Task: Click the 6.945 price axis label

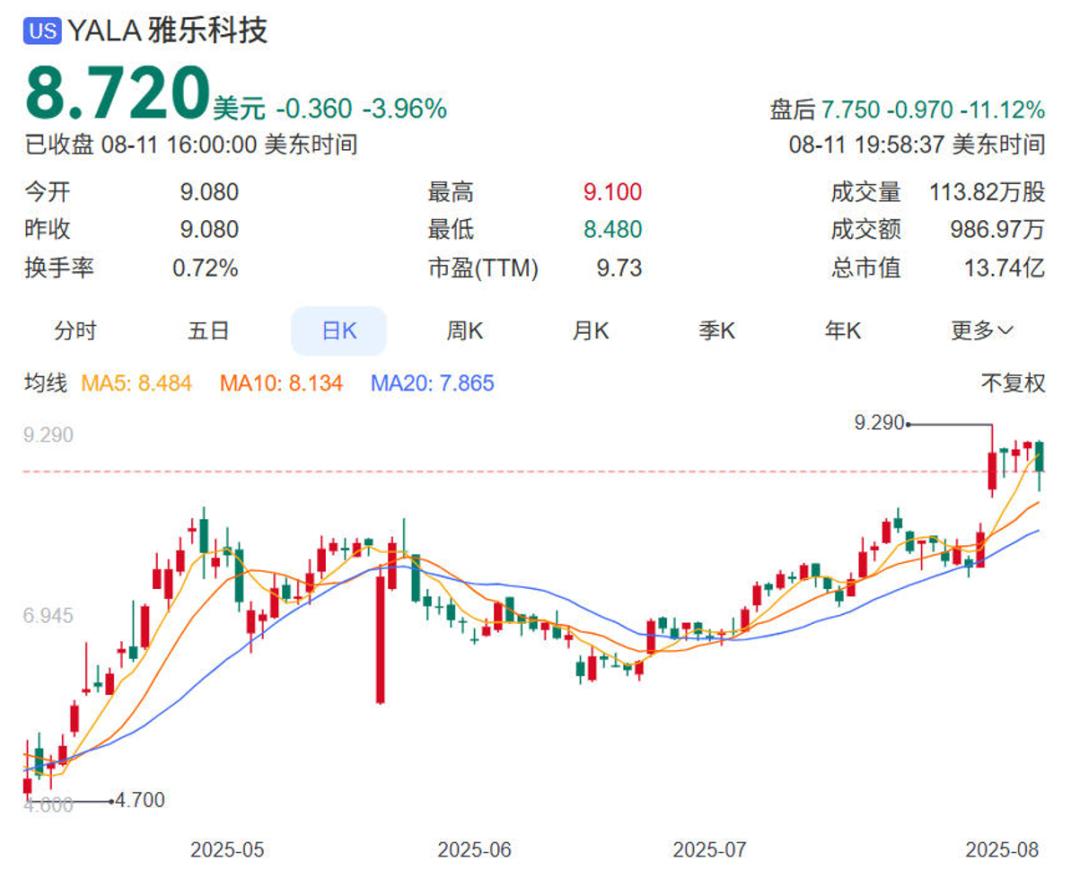Action: (48, 616)
